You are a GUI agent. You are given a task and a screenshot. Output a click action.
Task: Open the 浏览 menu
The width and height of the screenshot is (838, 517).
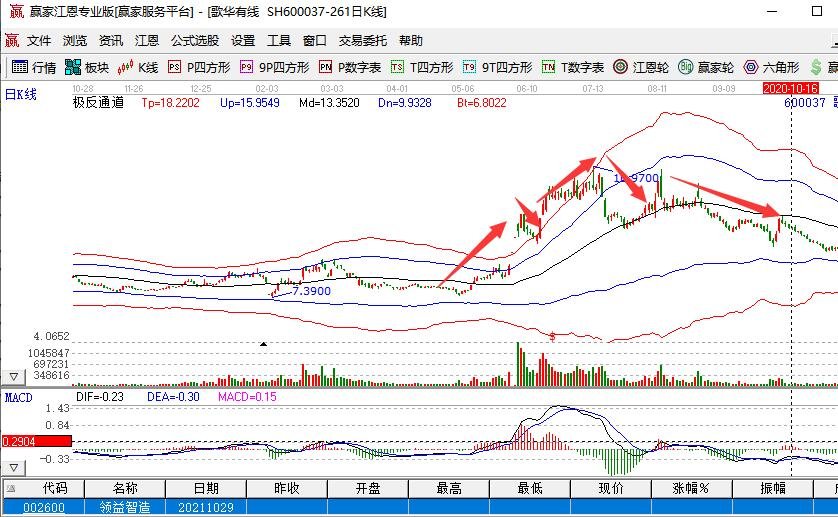click(x=74, y=41)
